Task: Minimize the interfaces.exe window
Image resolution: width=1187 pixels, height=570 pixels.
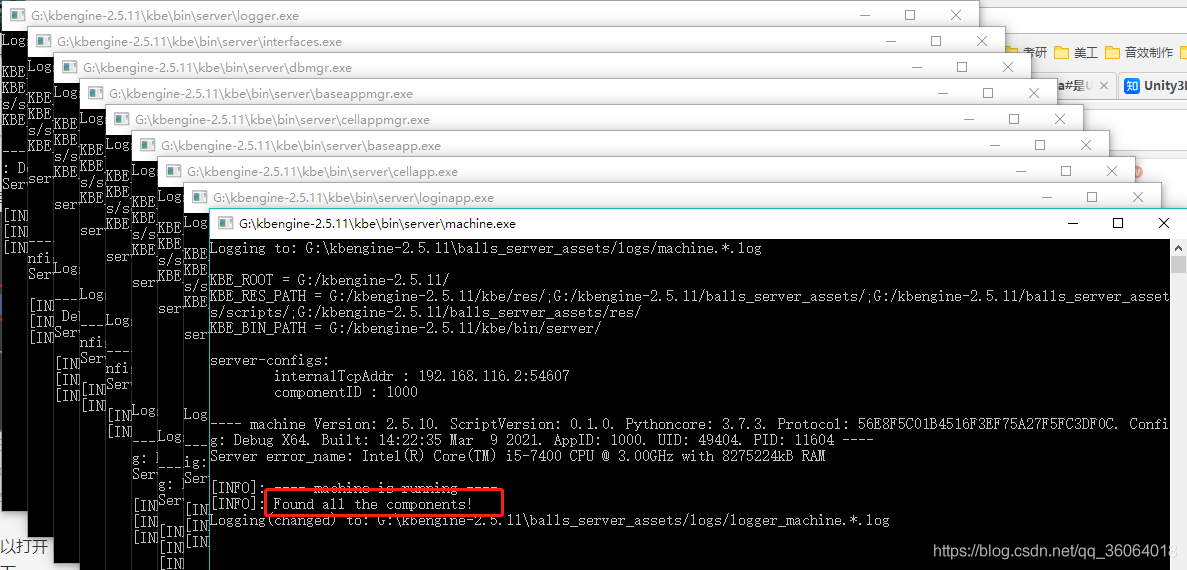Action: tap(890, 42)
